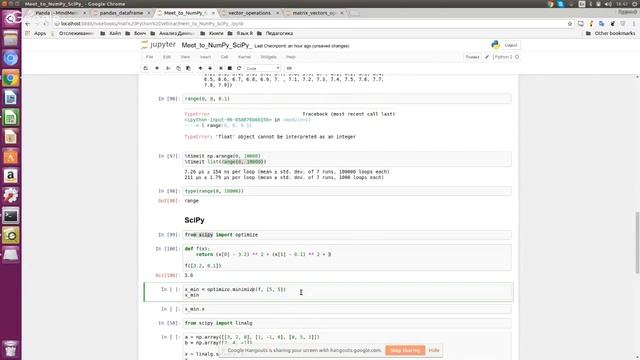Paste cells below using the toolbar icon
The height and width of the screenshot is (360, 640).
188,68
